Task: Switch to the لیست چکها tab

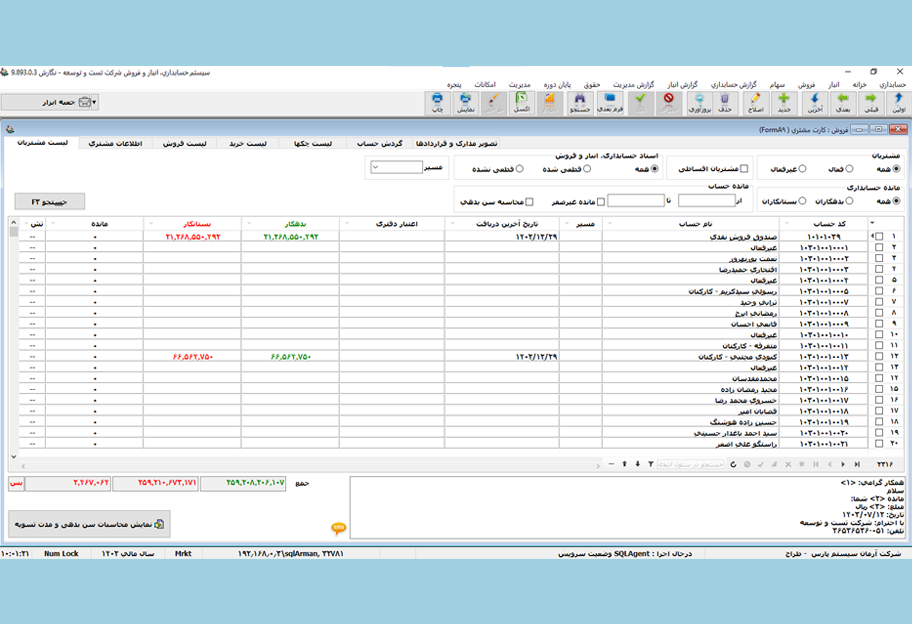Action: point(314,144)
